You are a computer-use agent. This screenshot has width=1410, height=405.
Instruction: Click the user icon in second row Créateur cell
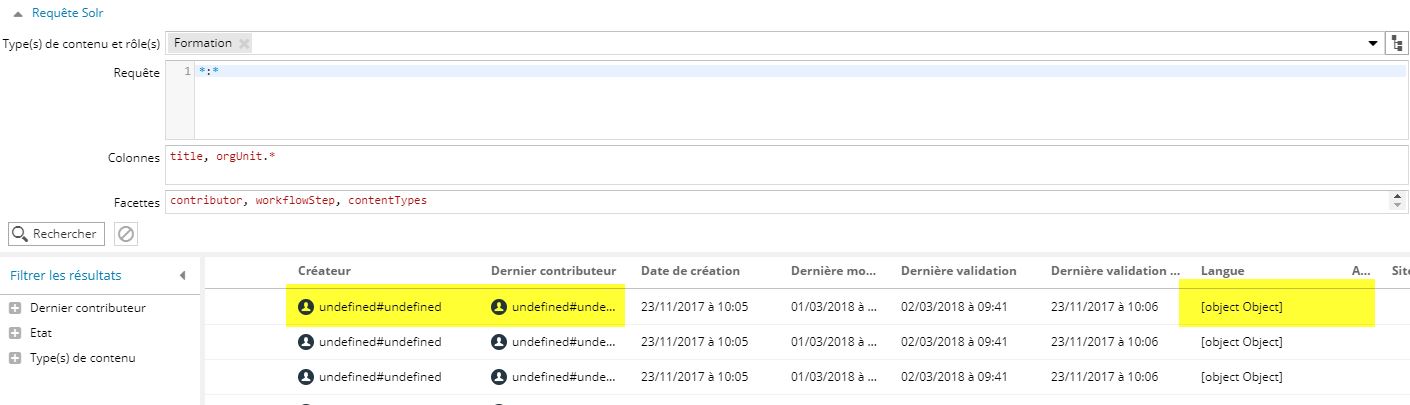(x=306, y=342)
